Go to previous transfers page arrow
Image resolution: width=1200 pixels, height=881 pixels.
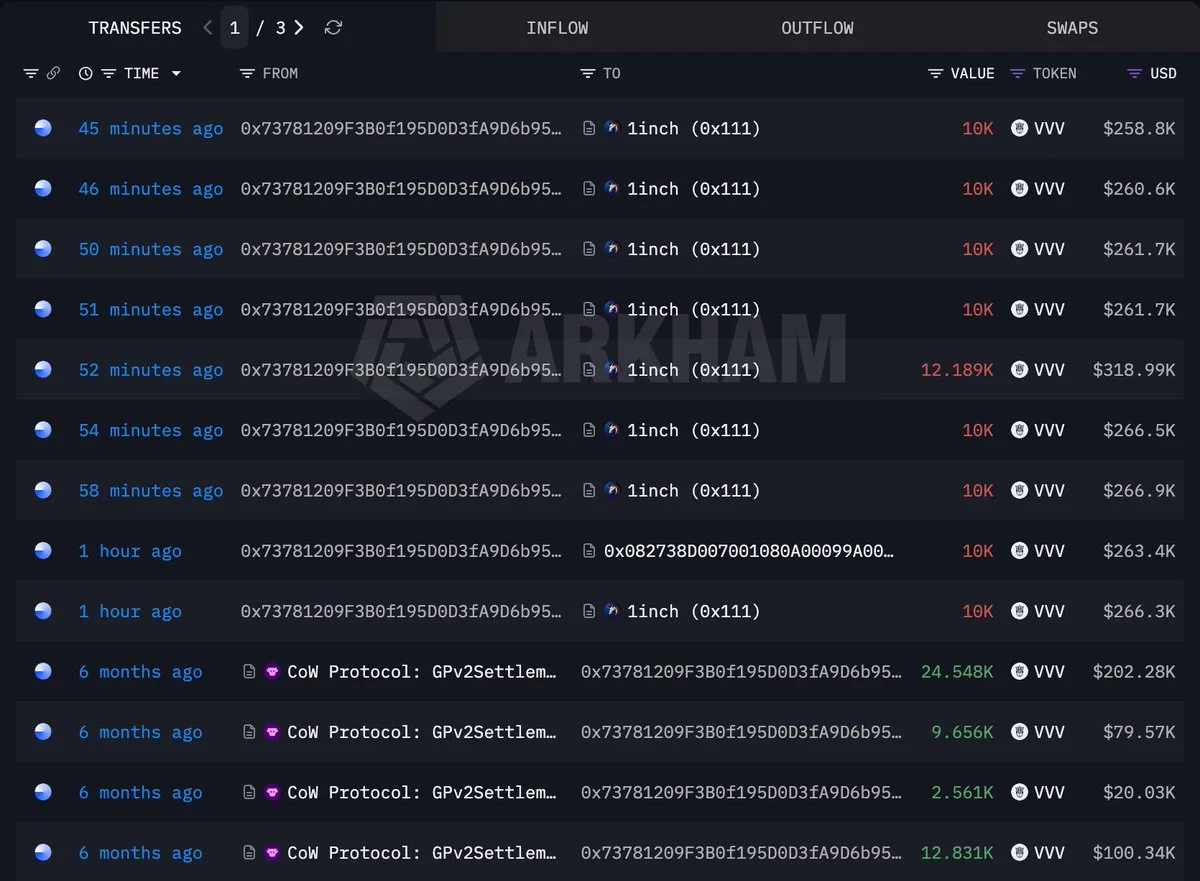(208, 28)
